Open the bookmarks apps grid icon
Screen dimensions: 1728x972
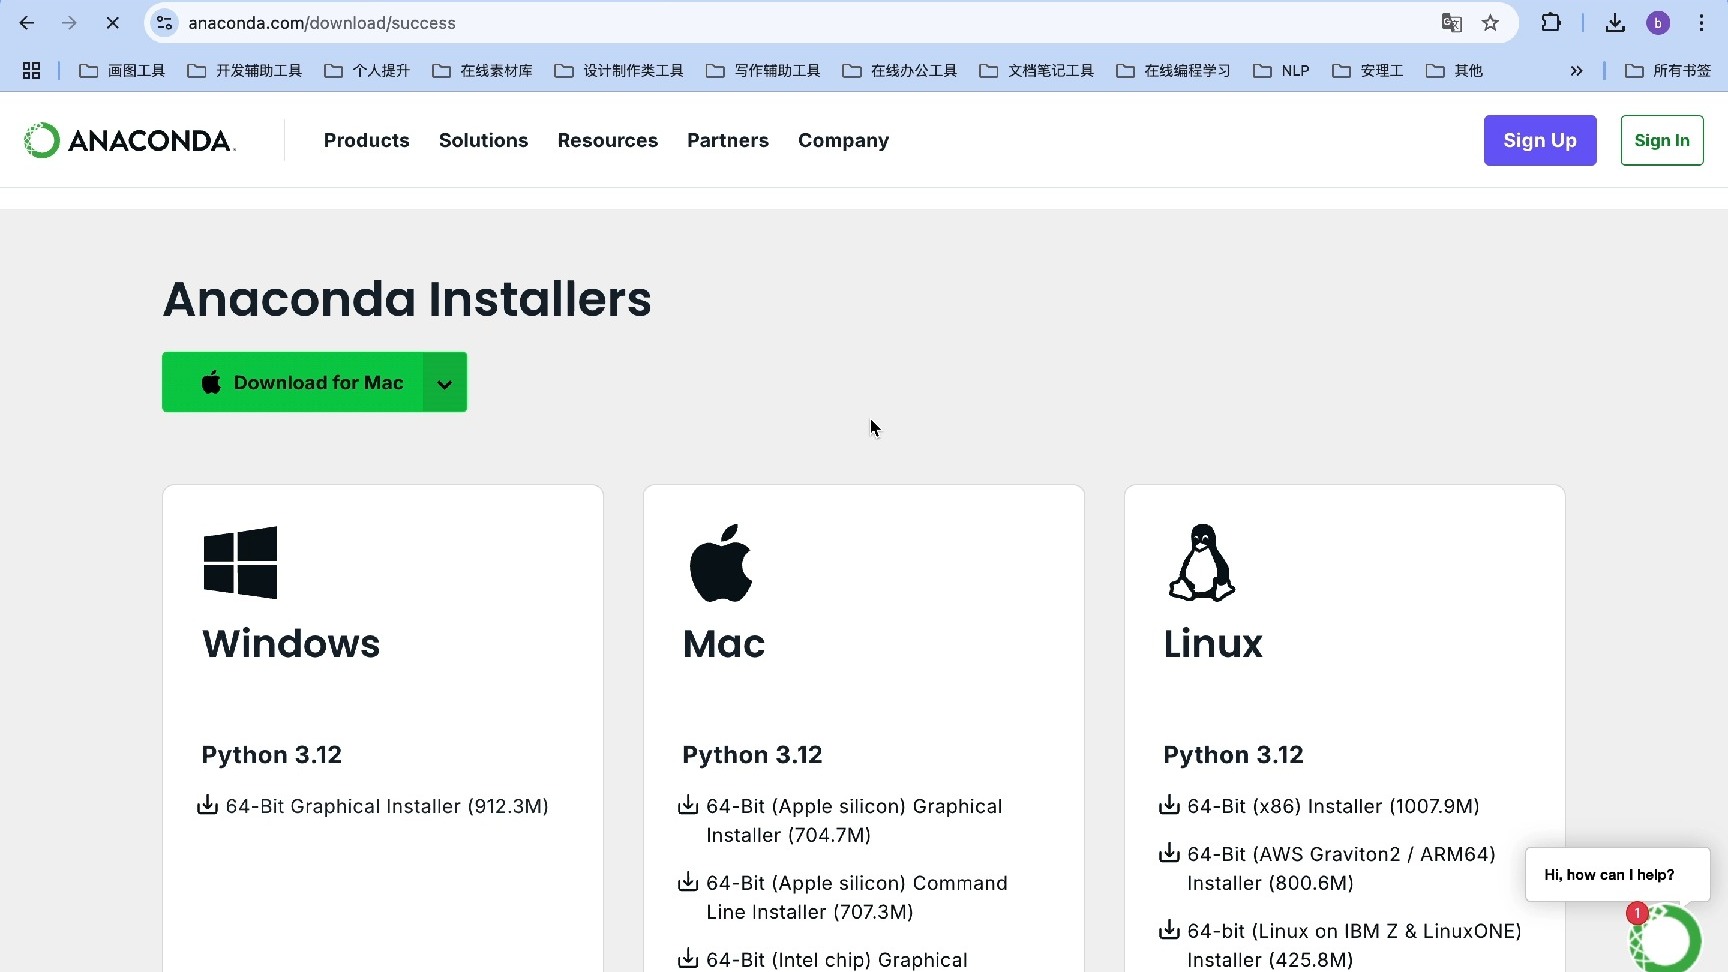point(31,71)
